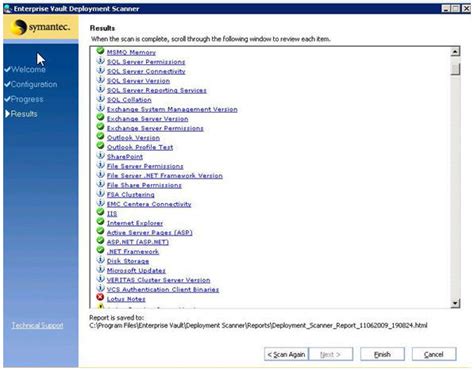This screenshot has height=372, width=474.
Task: Open the Outlook Profile Test result link
Action: 140,147
